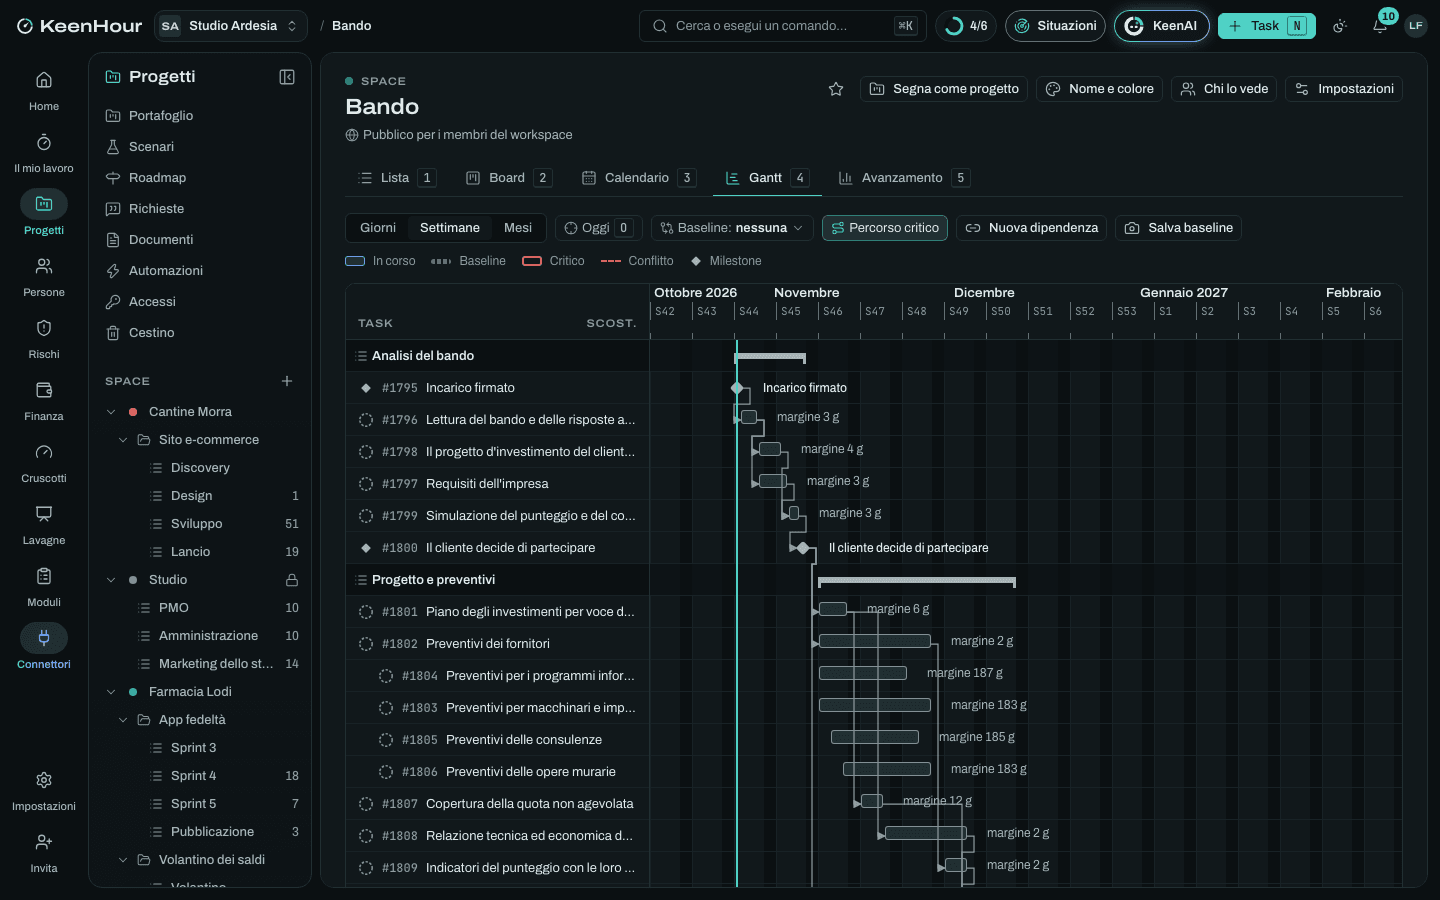Switch time scale to Giorni

point(378,228)
